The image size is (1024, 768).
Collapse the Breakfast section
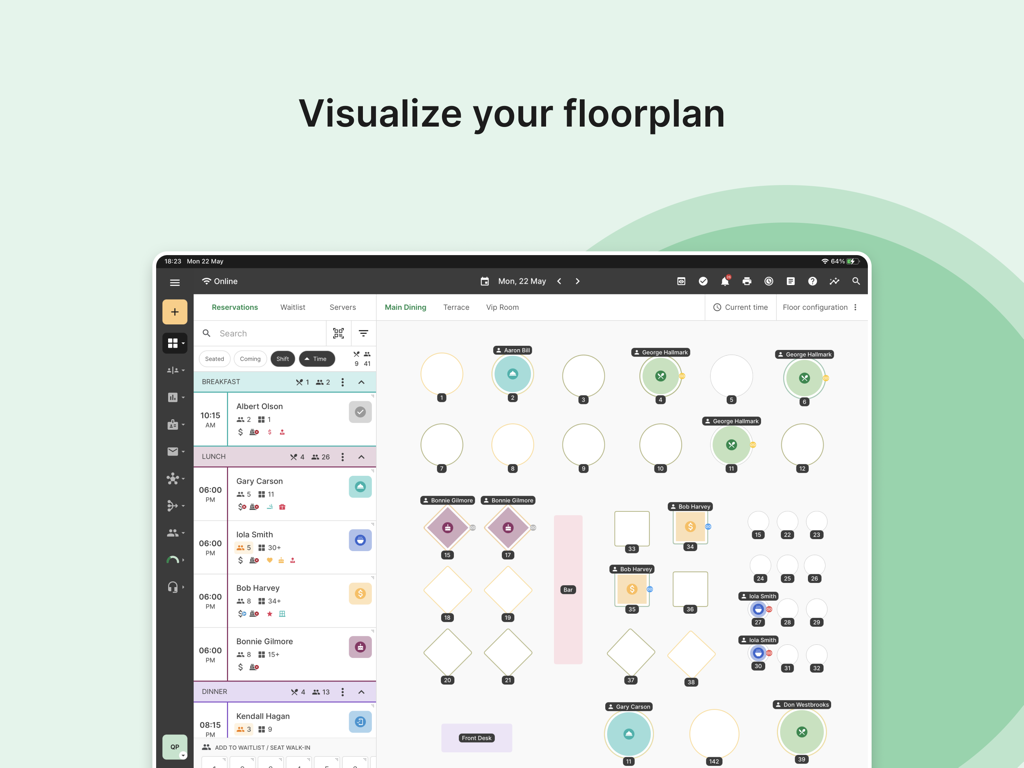pos(361,382)
